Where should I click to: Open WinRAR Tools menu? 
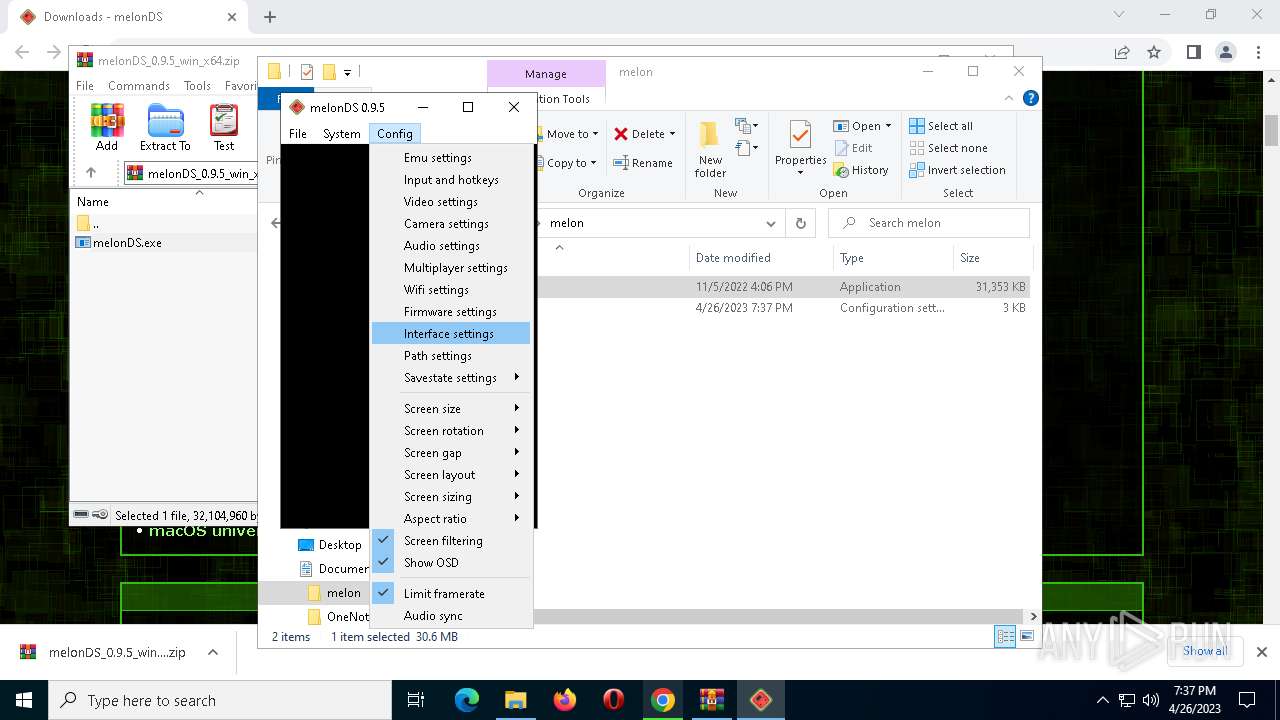(x=197, y=86)
